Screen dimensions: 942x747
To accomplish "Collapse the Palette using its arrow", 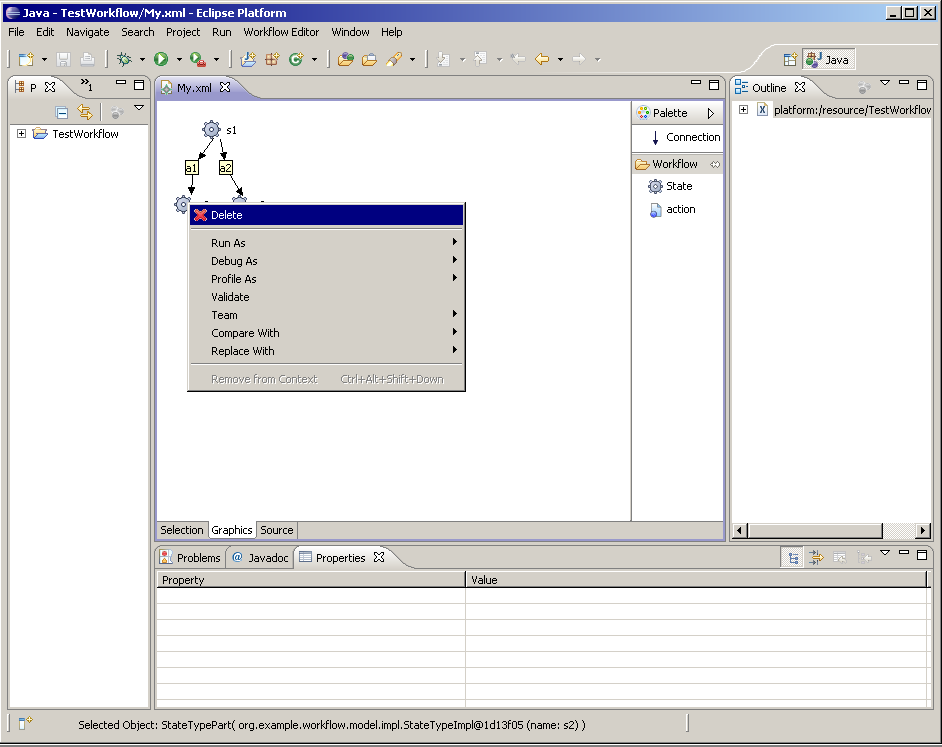I will [711, 113].
